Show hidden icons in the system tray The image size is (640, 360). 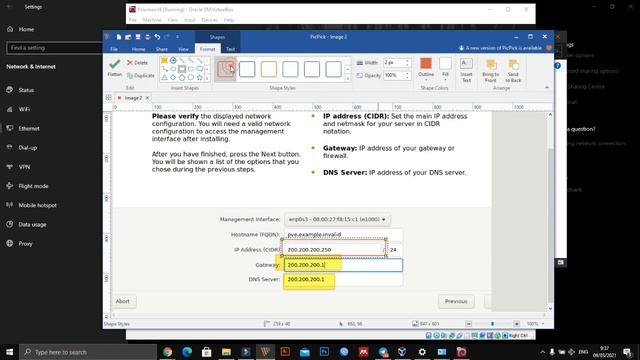click(x=542, y=351)
